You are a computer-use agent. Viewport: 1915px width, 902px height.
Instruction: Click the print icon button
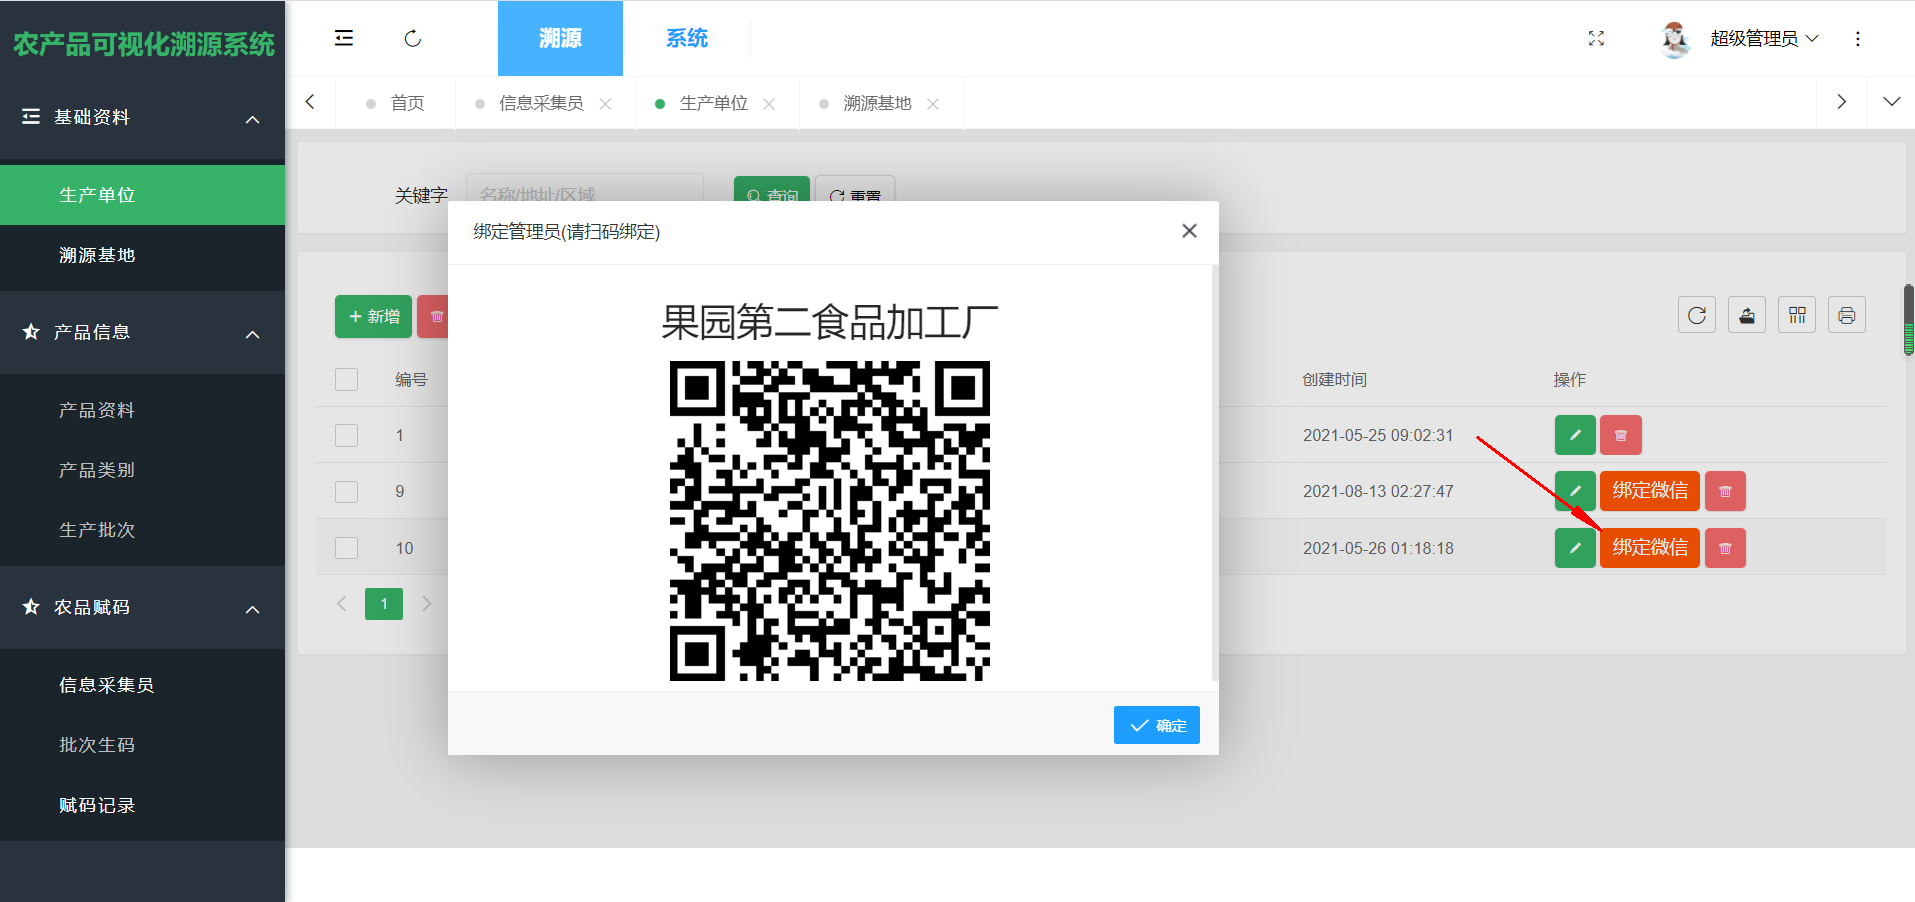[x=1847, y=315]
